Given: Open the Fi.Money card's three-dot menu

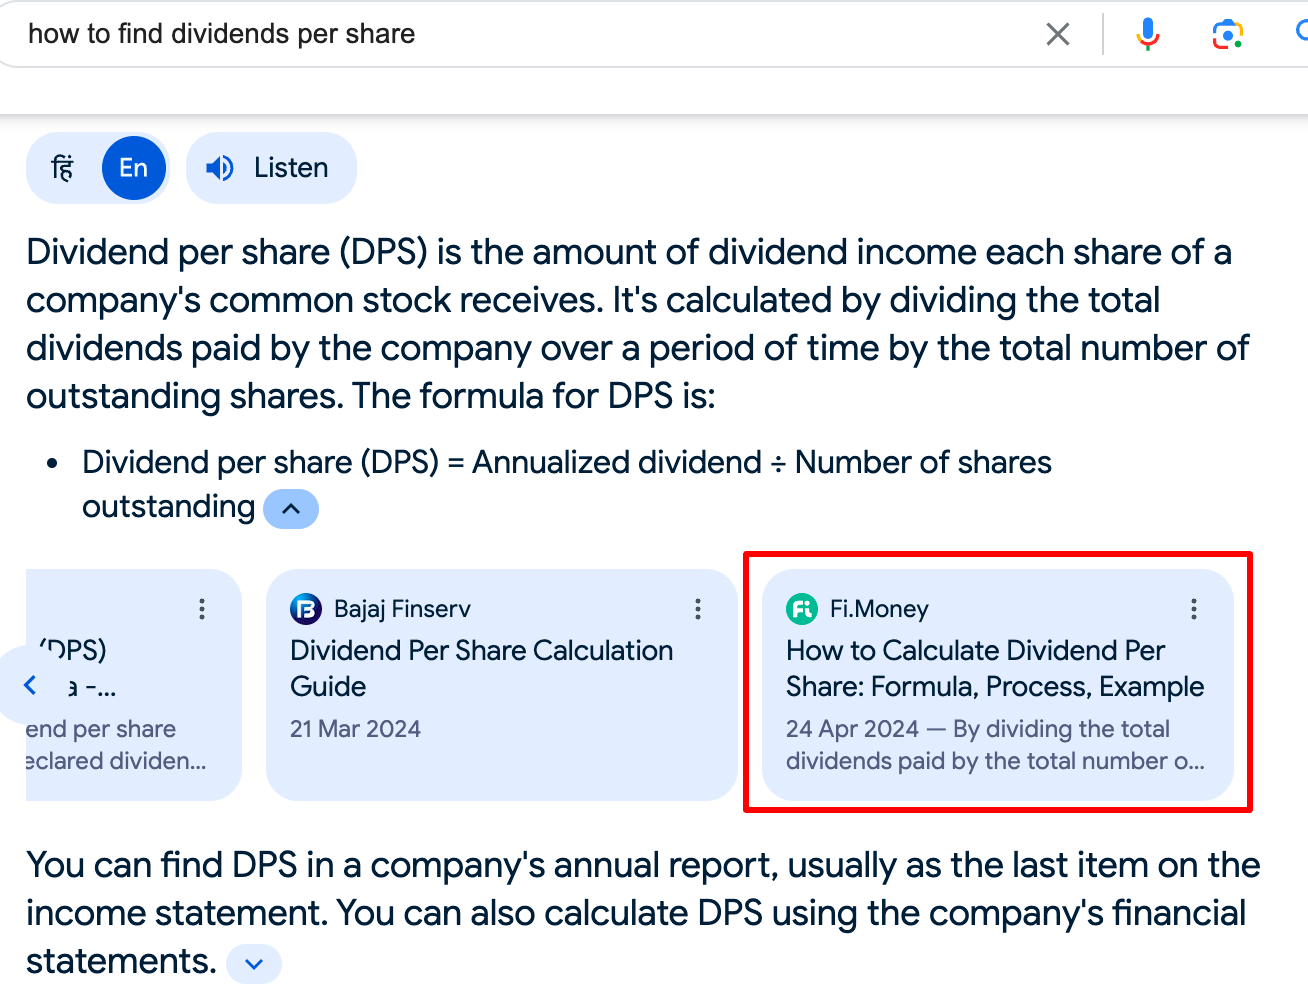Looking at the screenshot, I should (1193, 609).
